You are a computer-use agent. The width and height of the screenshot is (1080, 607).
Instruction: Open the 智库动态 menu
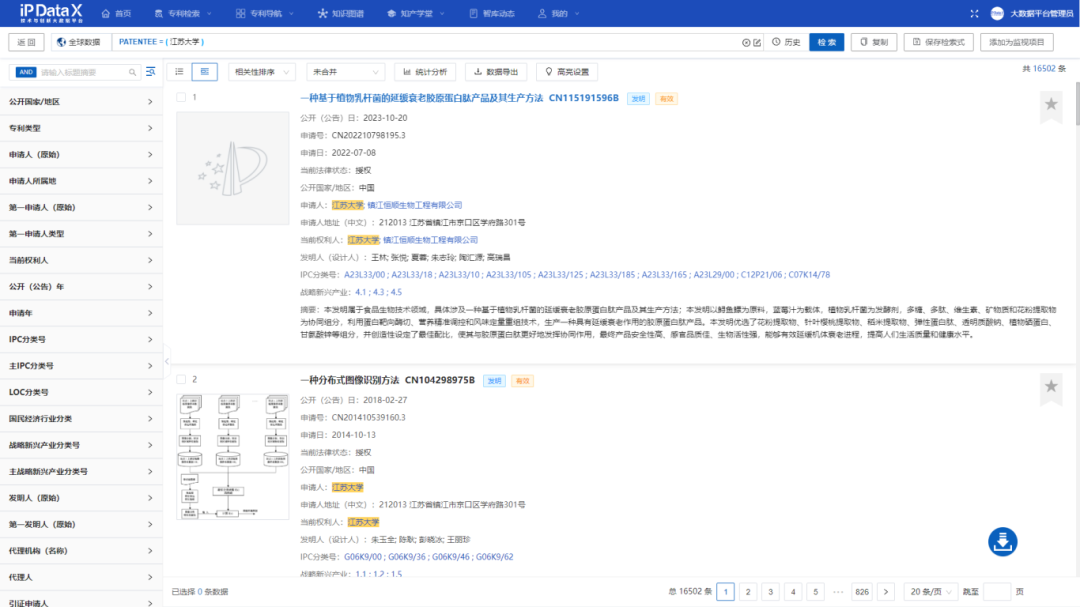coord(492,13)
